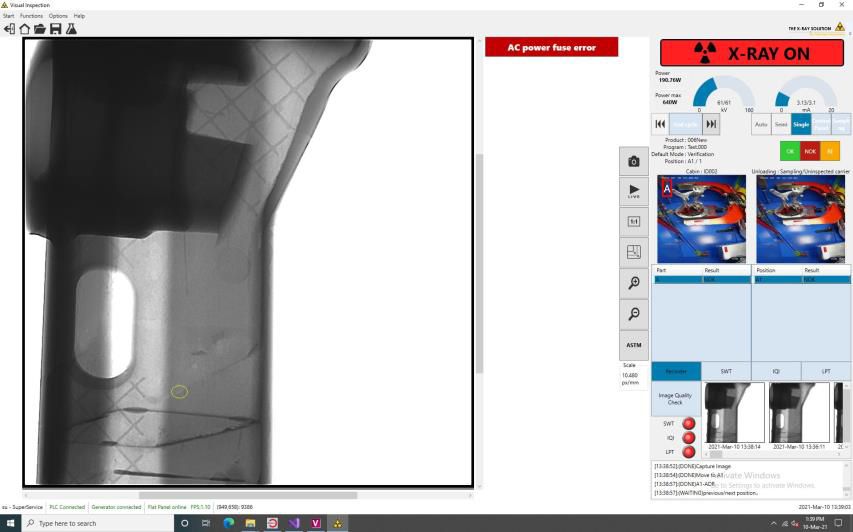
Task: Save using the floppy disk icon
Action: (56, 29)
